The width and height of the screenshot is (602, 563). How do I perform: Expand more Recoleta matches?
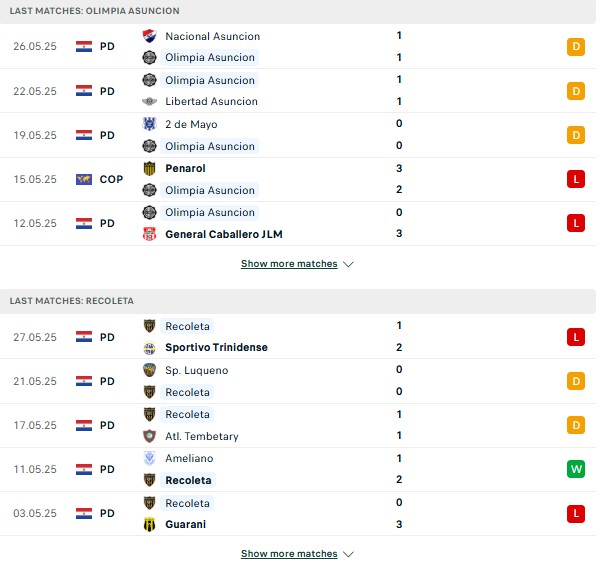[x=289, y=554]
